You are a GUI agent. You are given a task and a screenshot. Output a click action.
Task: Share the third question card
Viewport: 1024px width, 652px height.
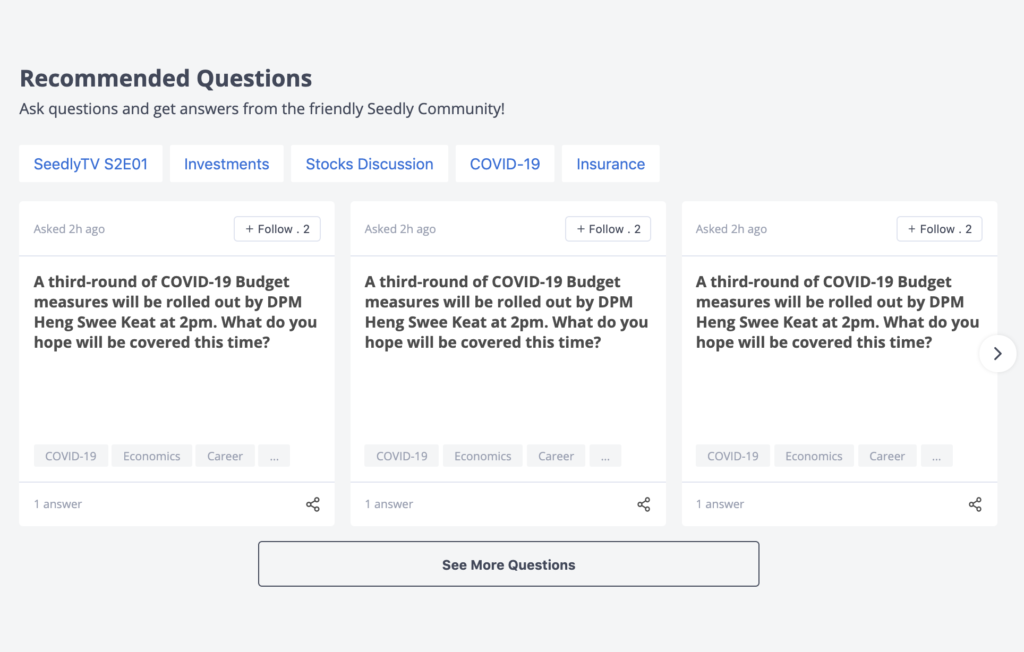tap(975, 504)
